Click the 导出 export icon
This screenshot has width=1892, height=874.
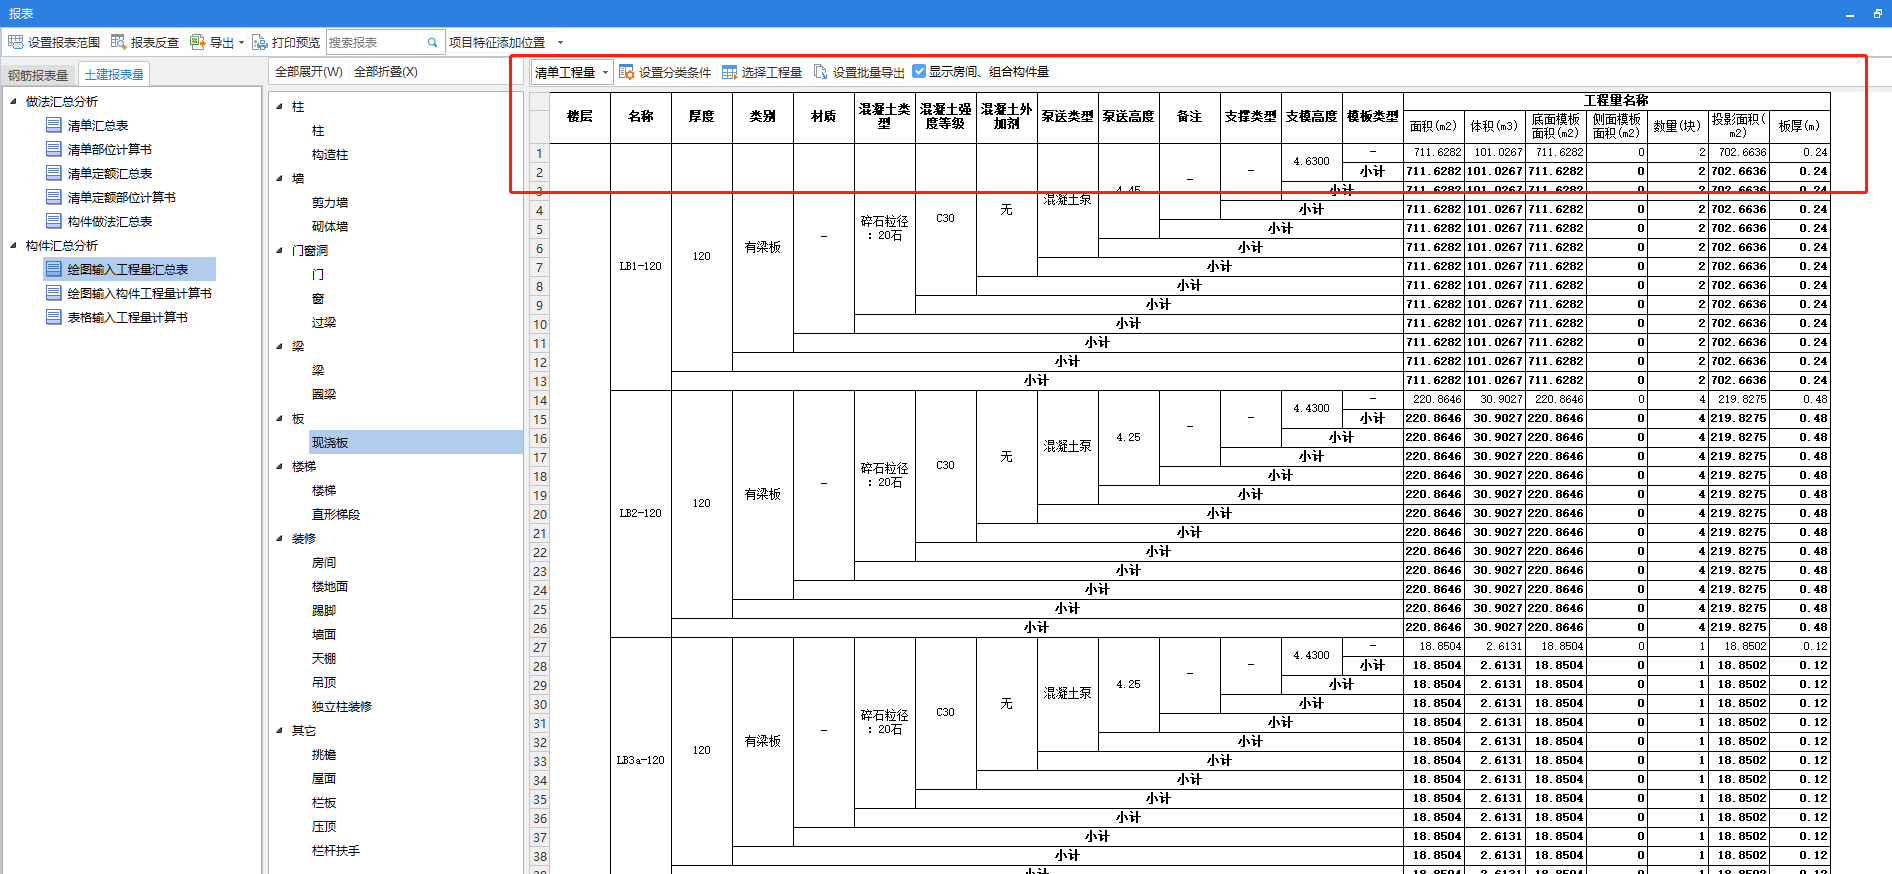[197, 42]
